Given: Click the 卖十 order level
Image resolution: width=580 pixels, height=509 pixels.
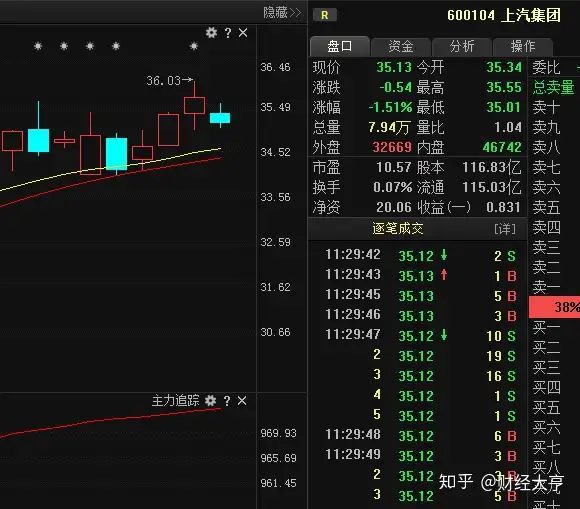Looking at the screenshot, I should point(546,107).
